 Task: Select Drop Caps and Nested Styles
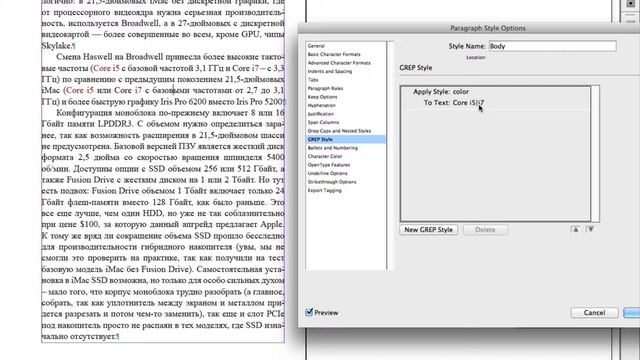(339, 131)
